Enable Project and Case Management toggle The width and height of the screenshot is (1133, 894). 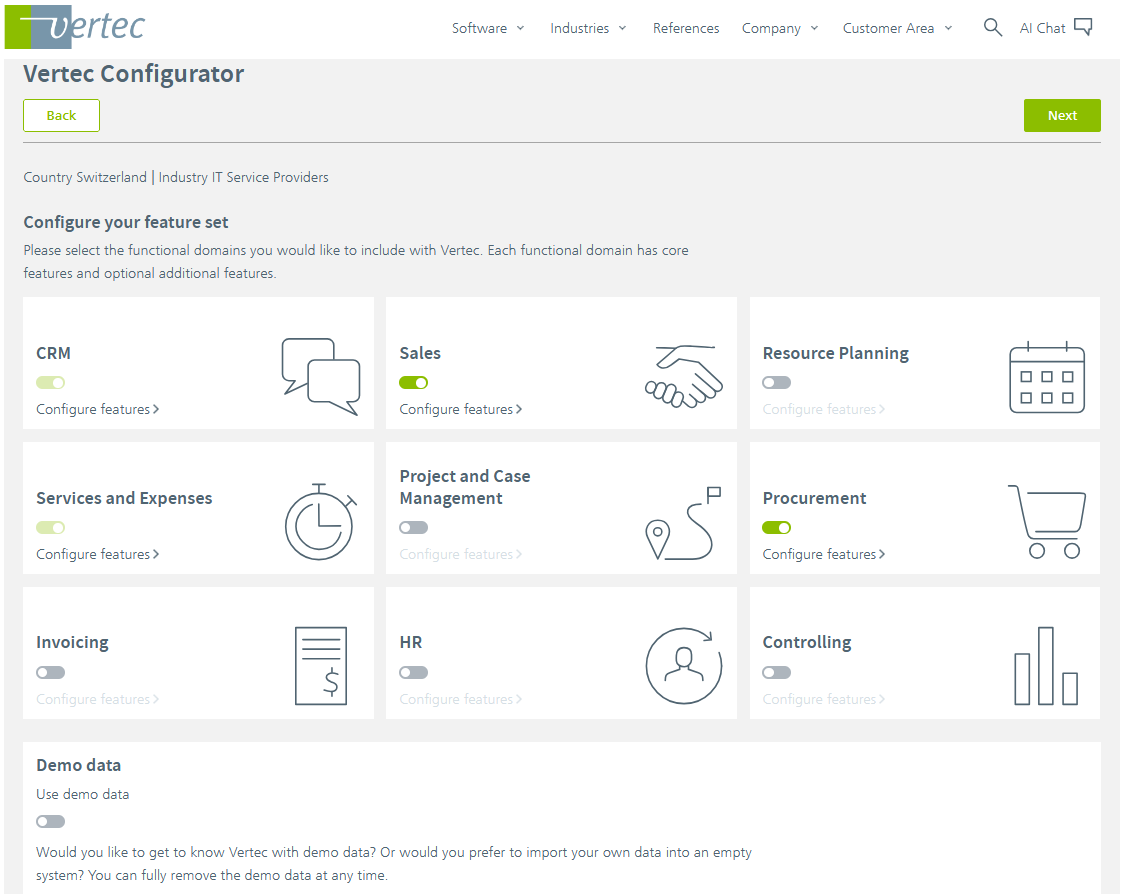413,528
